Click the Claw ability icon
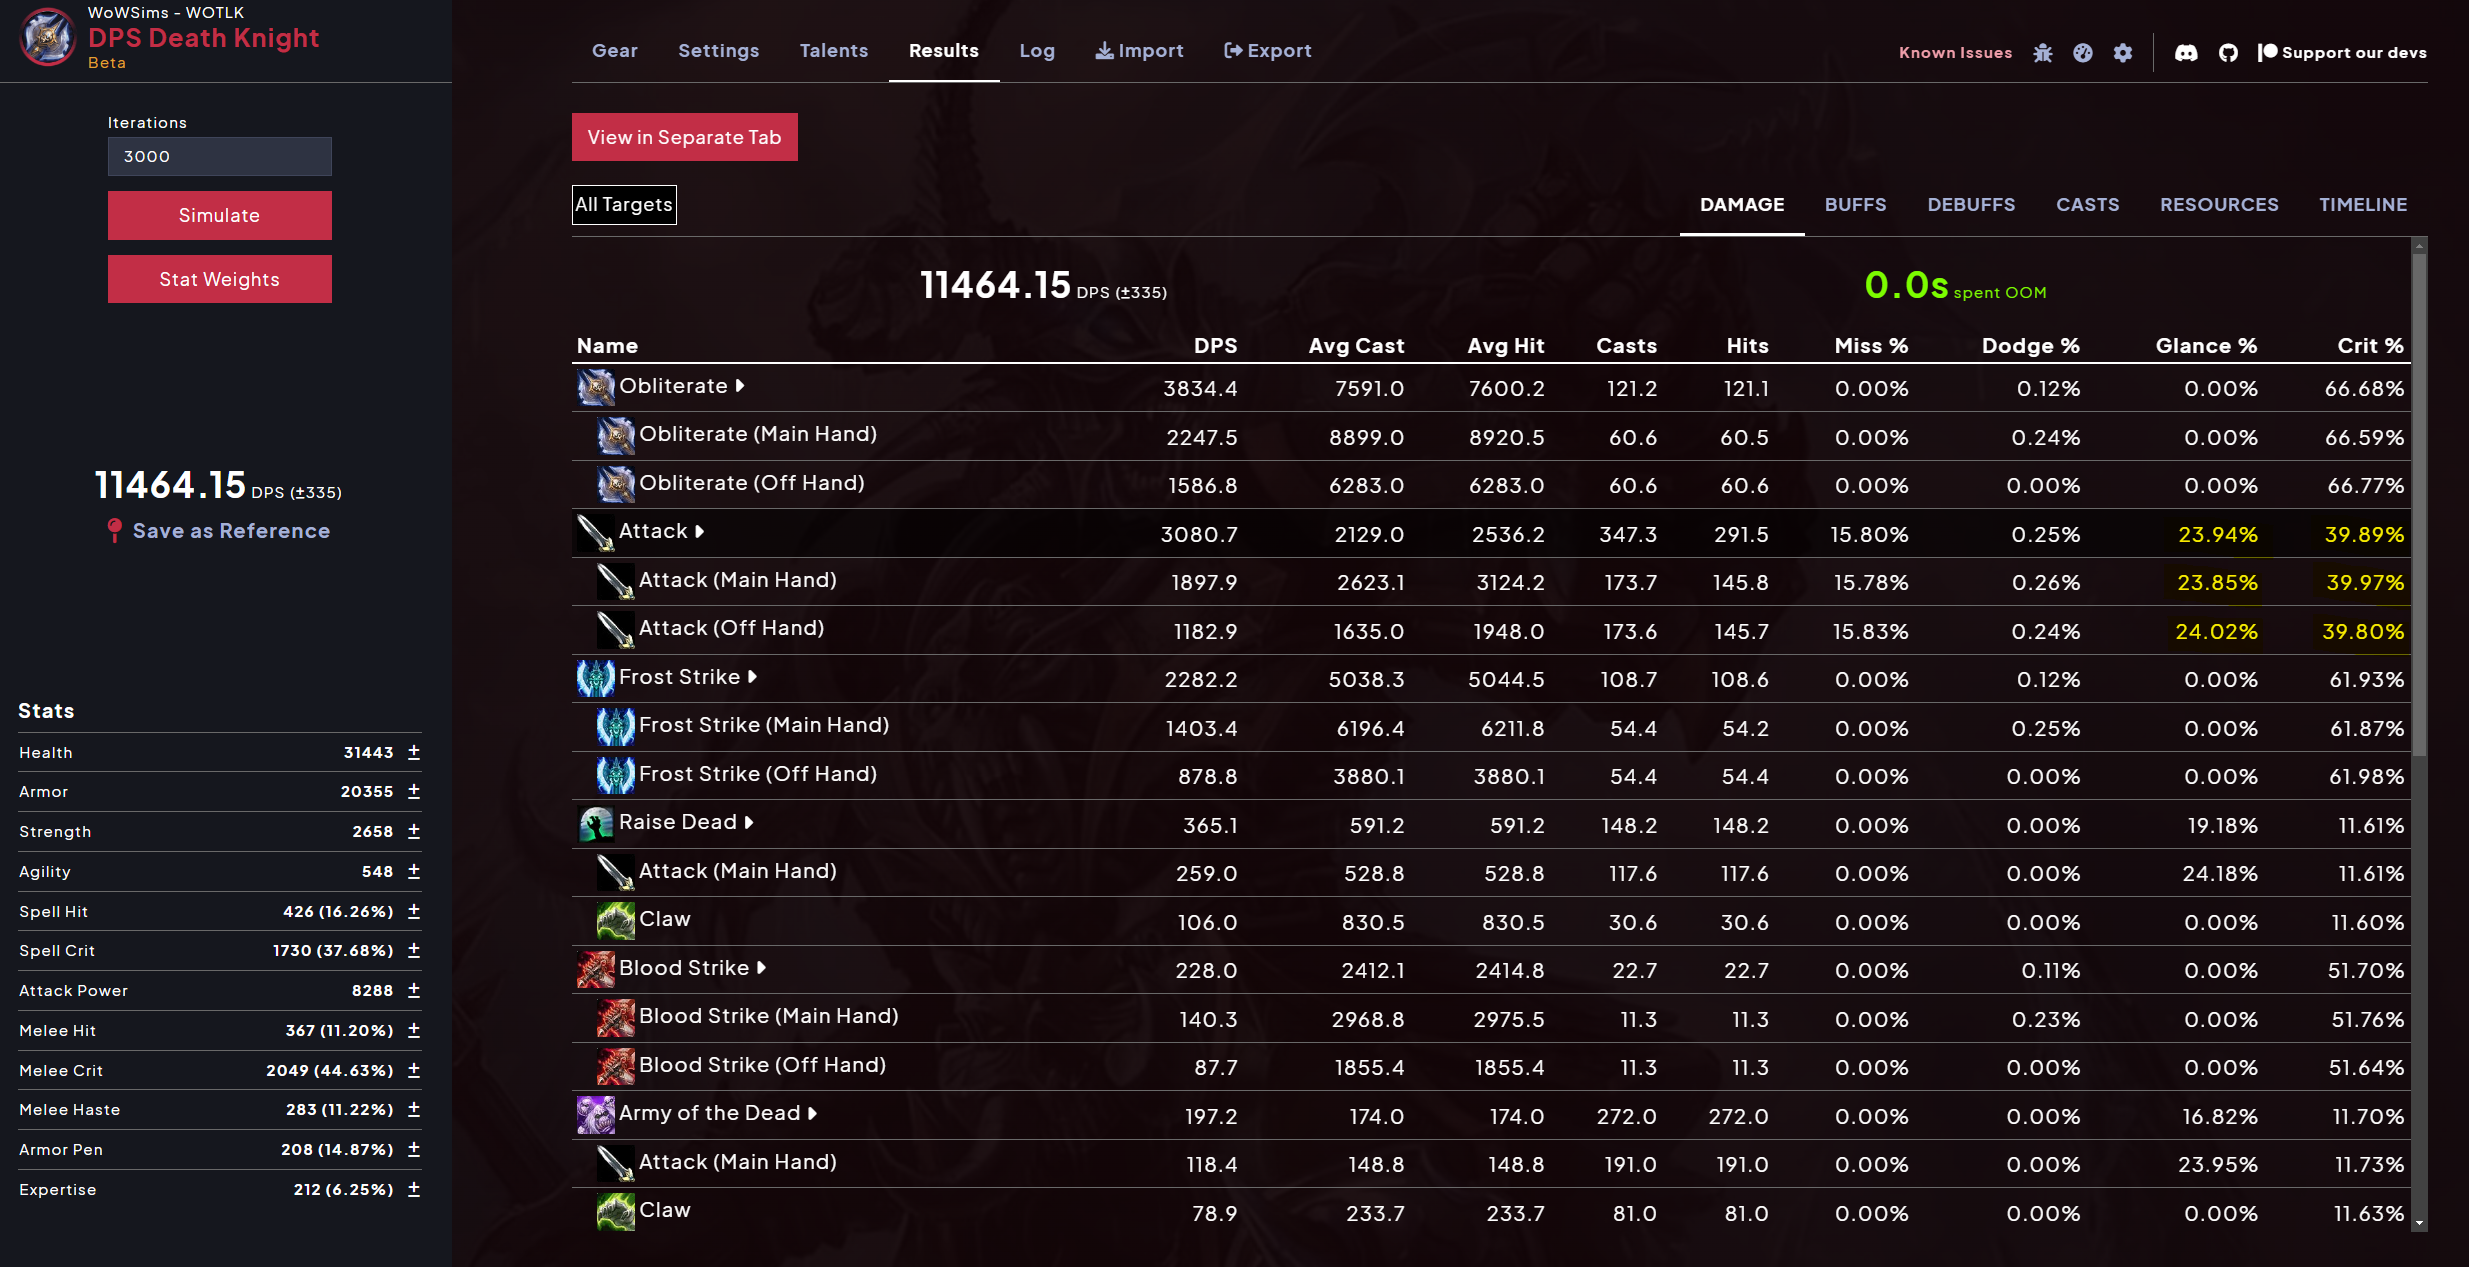The height and width of the screenshot is (1267, 2469). (617, 920)
